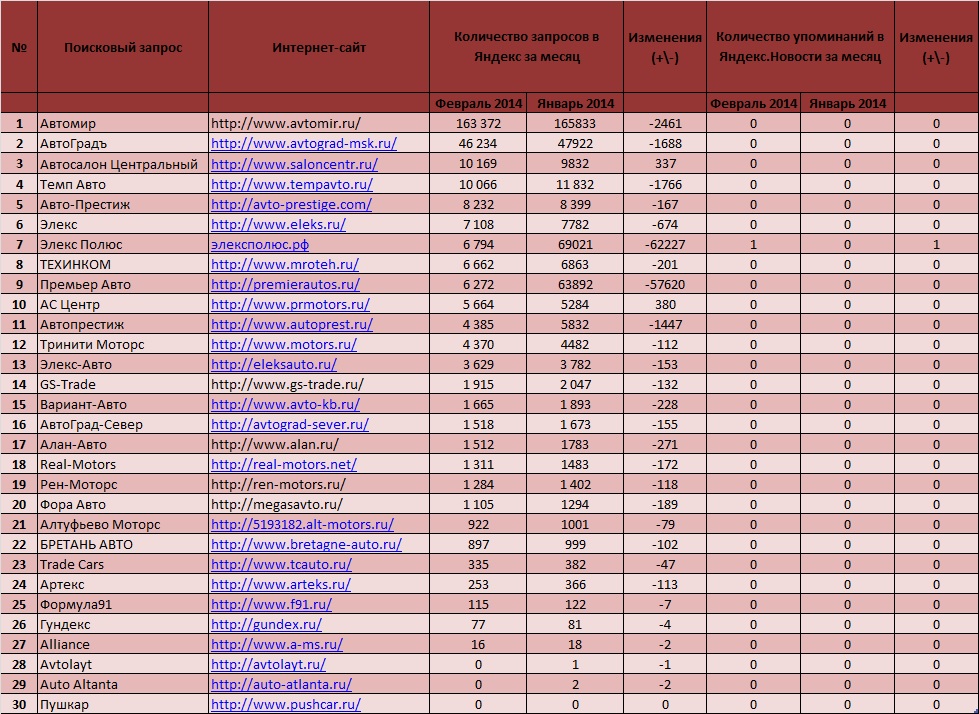Screen dimensions: 979x714
Task: Click the change value -2461
Action: coord(665,124)
